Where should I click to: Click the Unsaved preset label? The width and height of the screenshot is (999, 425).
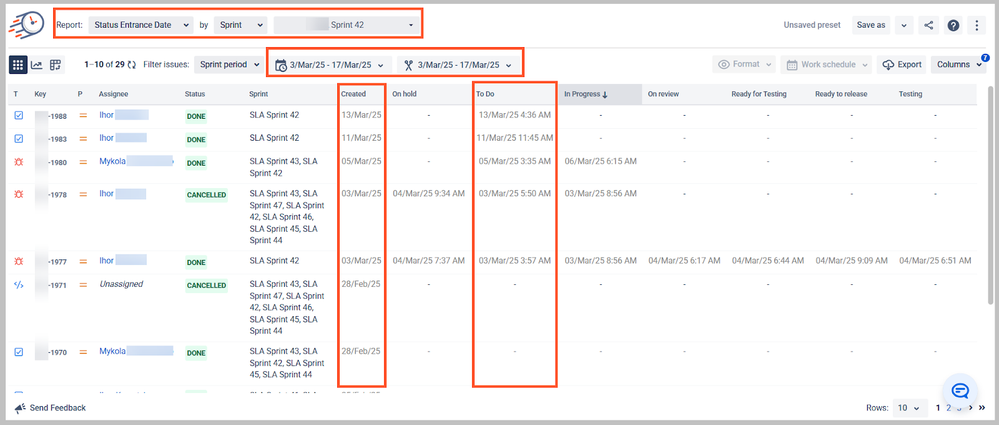[813, 25]
